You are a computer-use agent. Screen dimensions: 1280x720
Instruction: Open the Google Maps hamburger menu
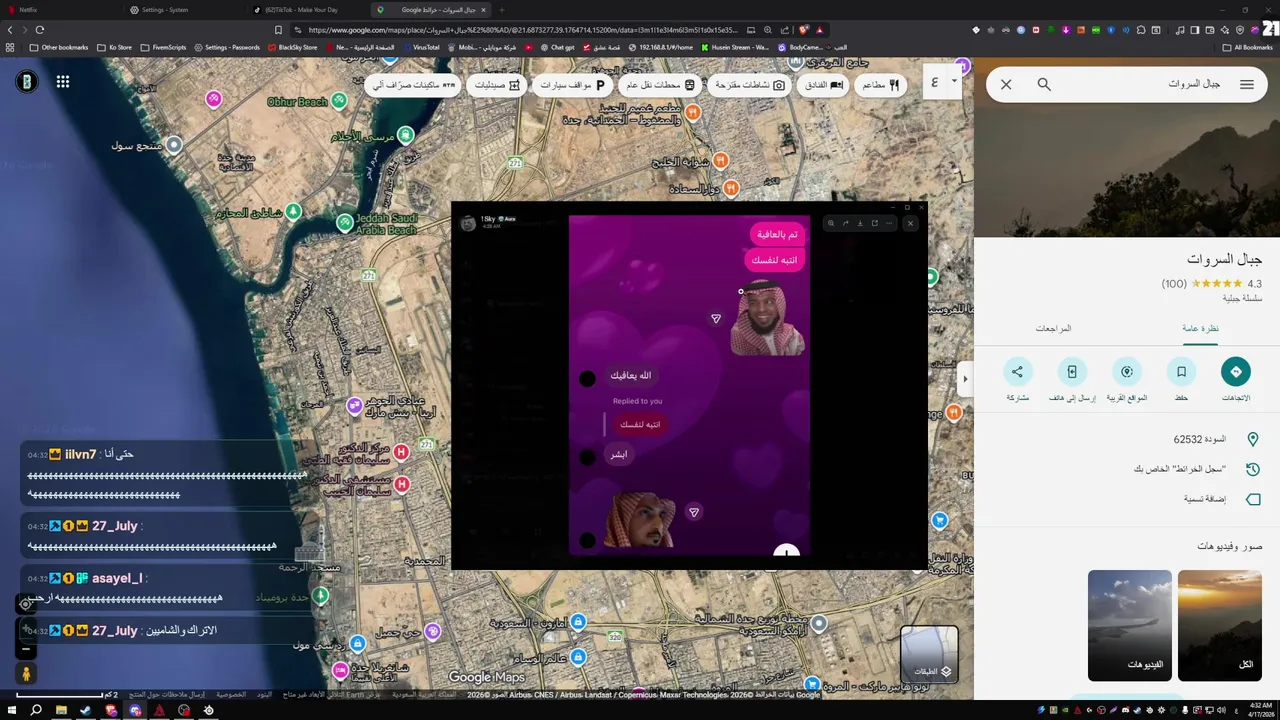(x=1247, y=84)
